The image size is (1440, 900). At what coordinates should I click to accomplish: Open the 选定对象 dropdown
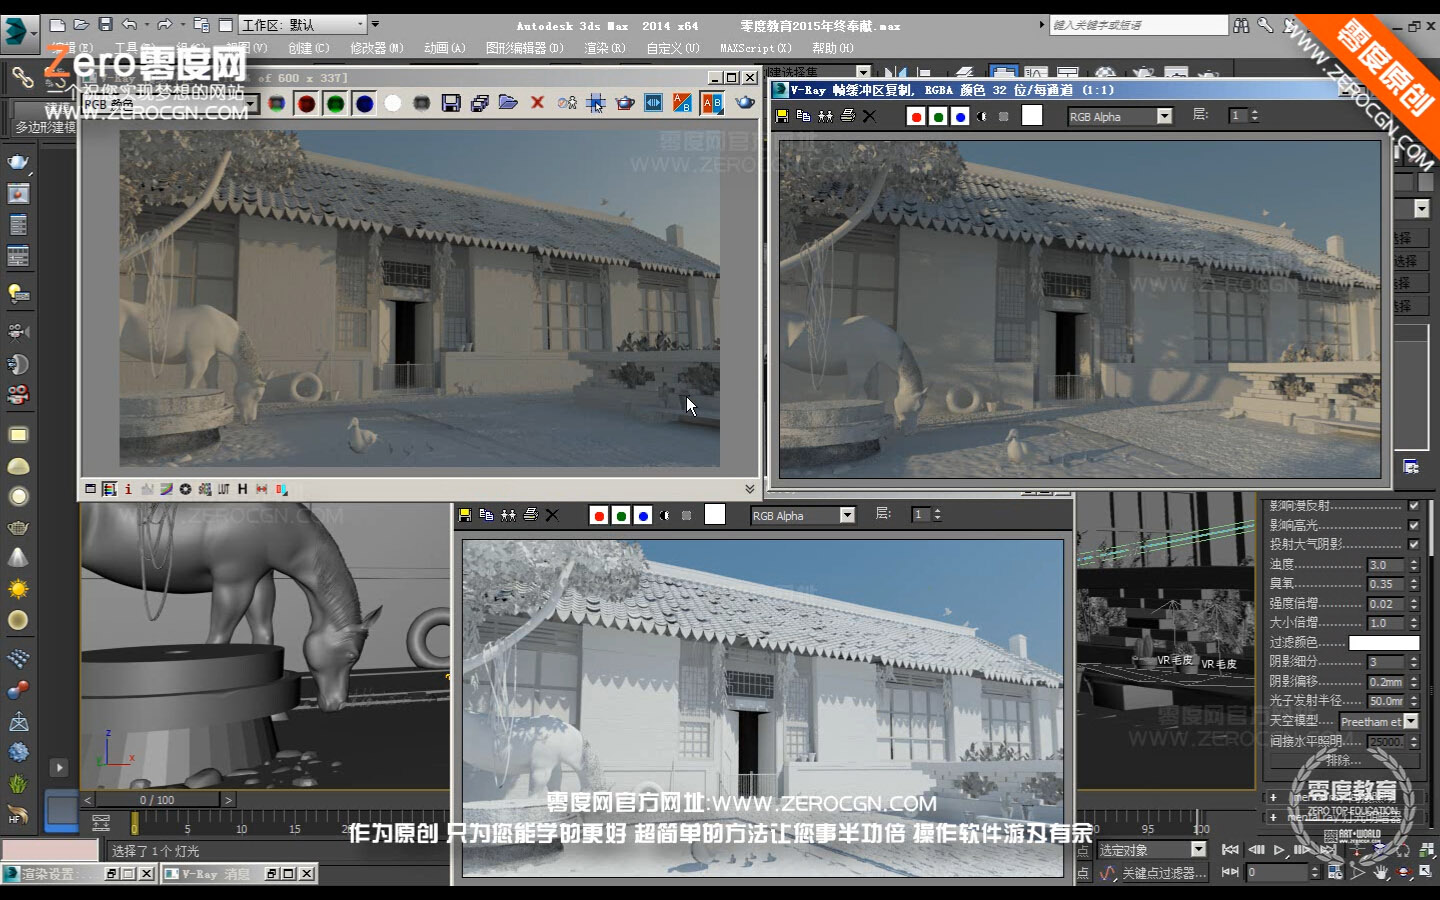pos(1153,850)
